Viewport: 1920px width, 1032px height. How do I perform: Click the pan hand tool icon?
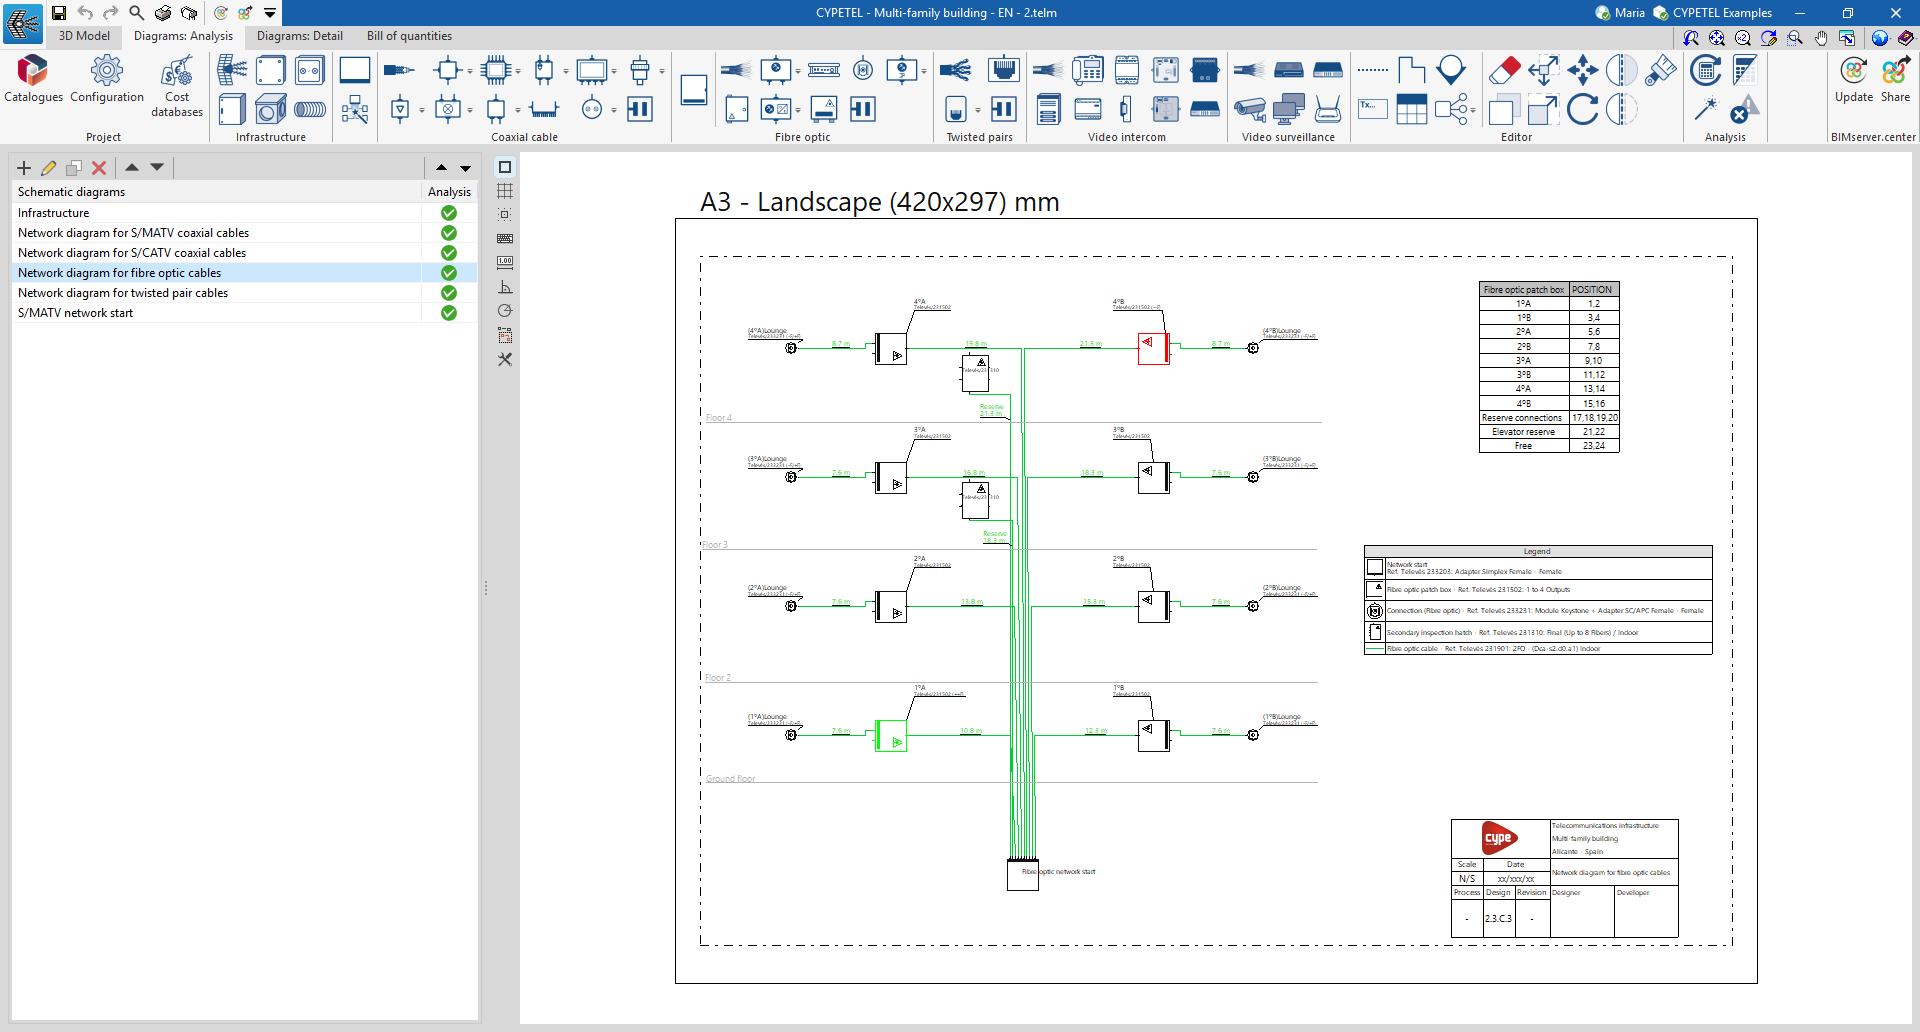(1821, 38)
